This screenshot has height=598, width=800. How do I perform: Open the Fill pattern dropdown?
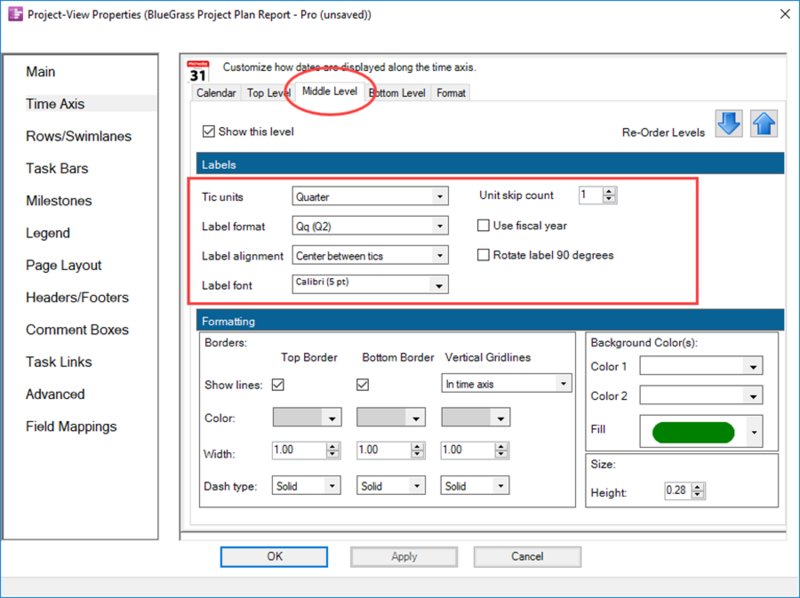702,432
